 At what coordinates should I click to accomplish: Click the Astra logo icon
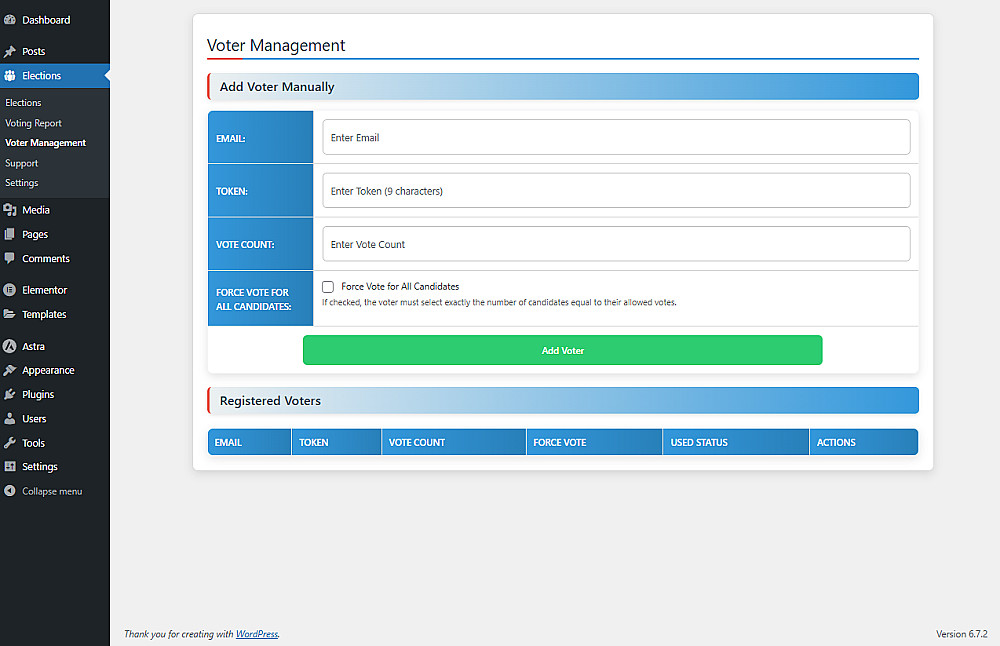(x=10, y=346)
